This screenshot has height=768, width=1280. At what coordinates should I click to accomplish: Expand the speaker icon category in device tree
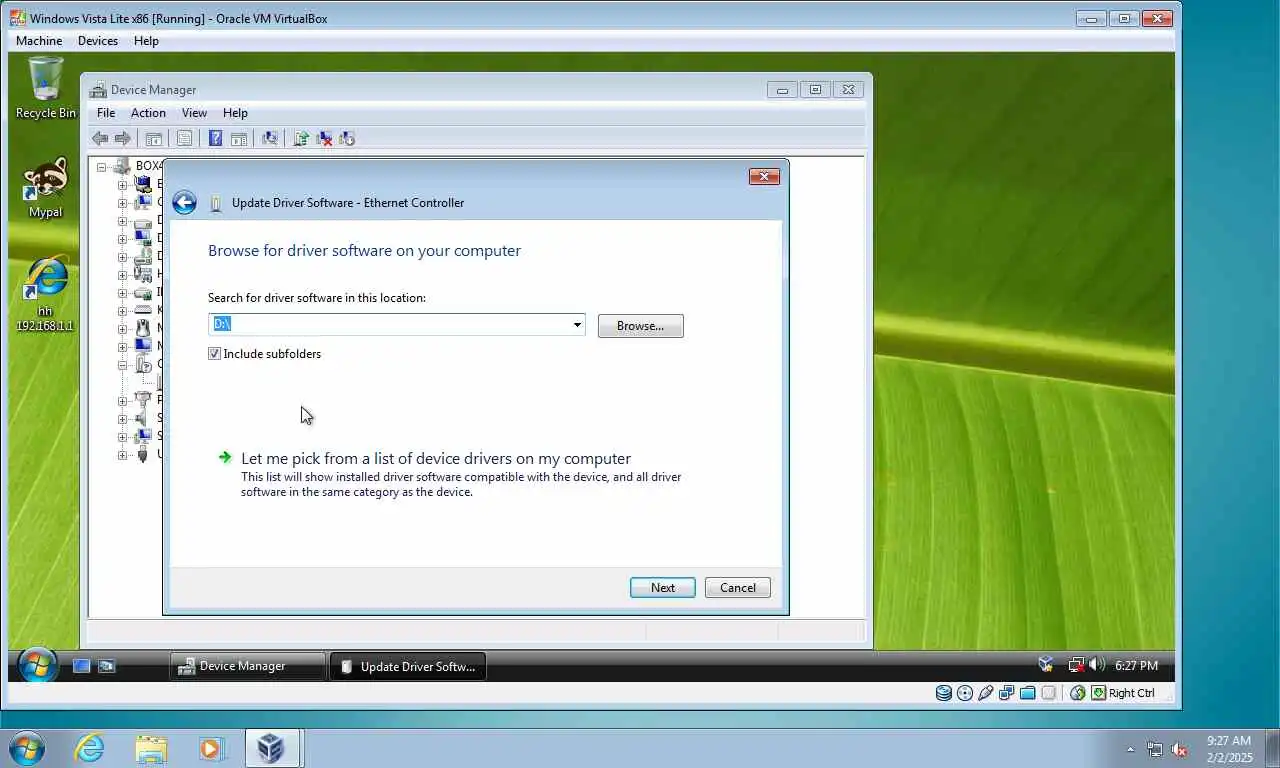(x=122, y=418)
